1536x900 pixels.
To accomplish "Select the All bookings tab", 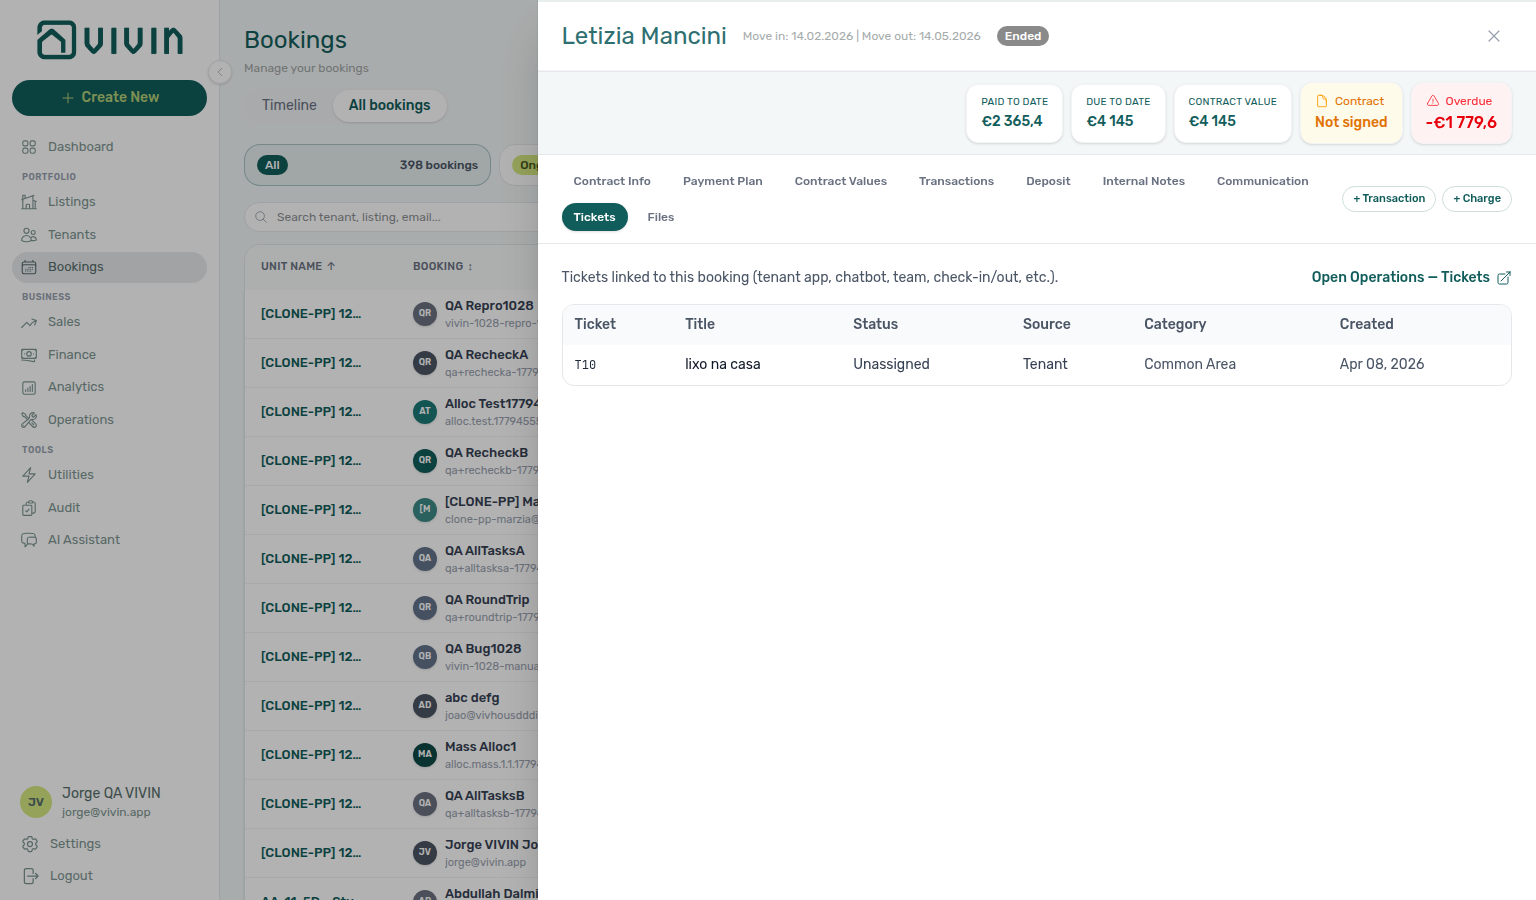I will [390, 105].
